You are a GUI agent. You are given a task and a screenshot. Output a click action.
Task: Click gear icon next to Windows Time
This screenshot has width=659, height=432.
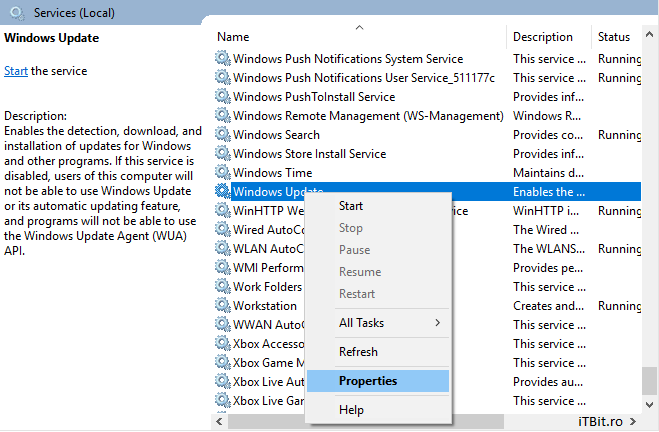222,173
